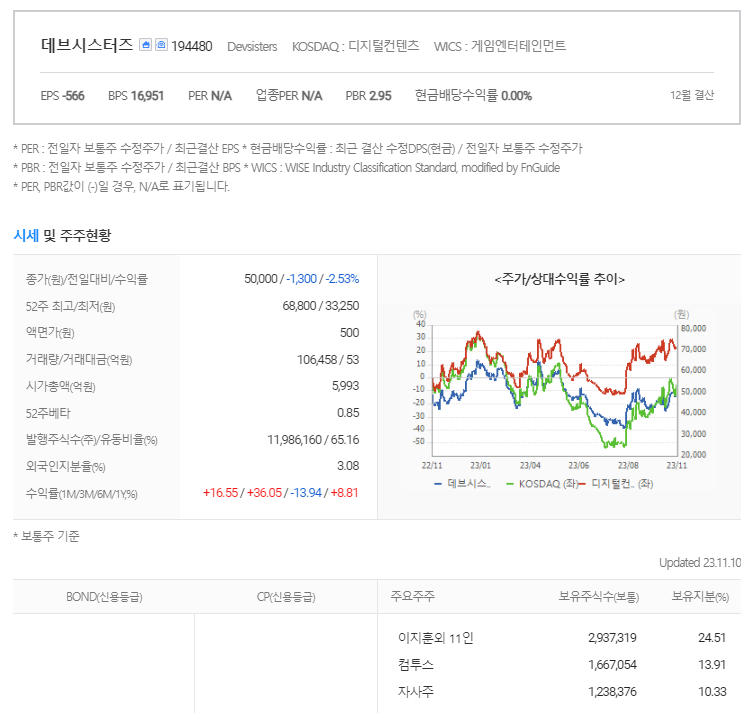Click the 수익률(1M/3M/6M/1Y,%) row label
746x713 pixels.
coord(81,494)
